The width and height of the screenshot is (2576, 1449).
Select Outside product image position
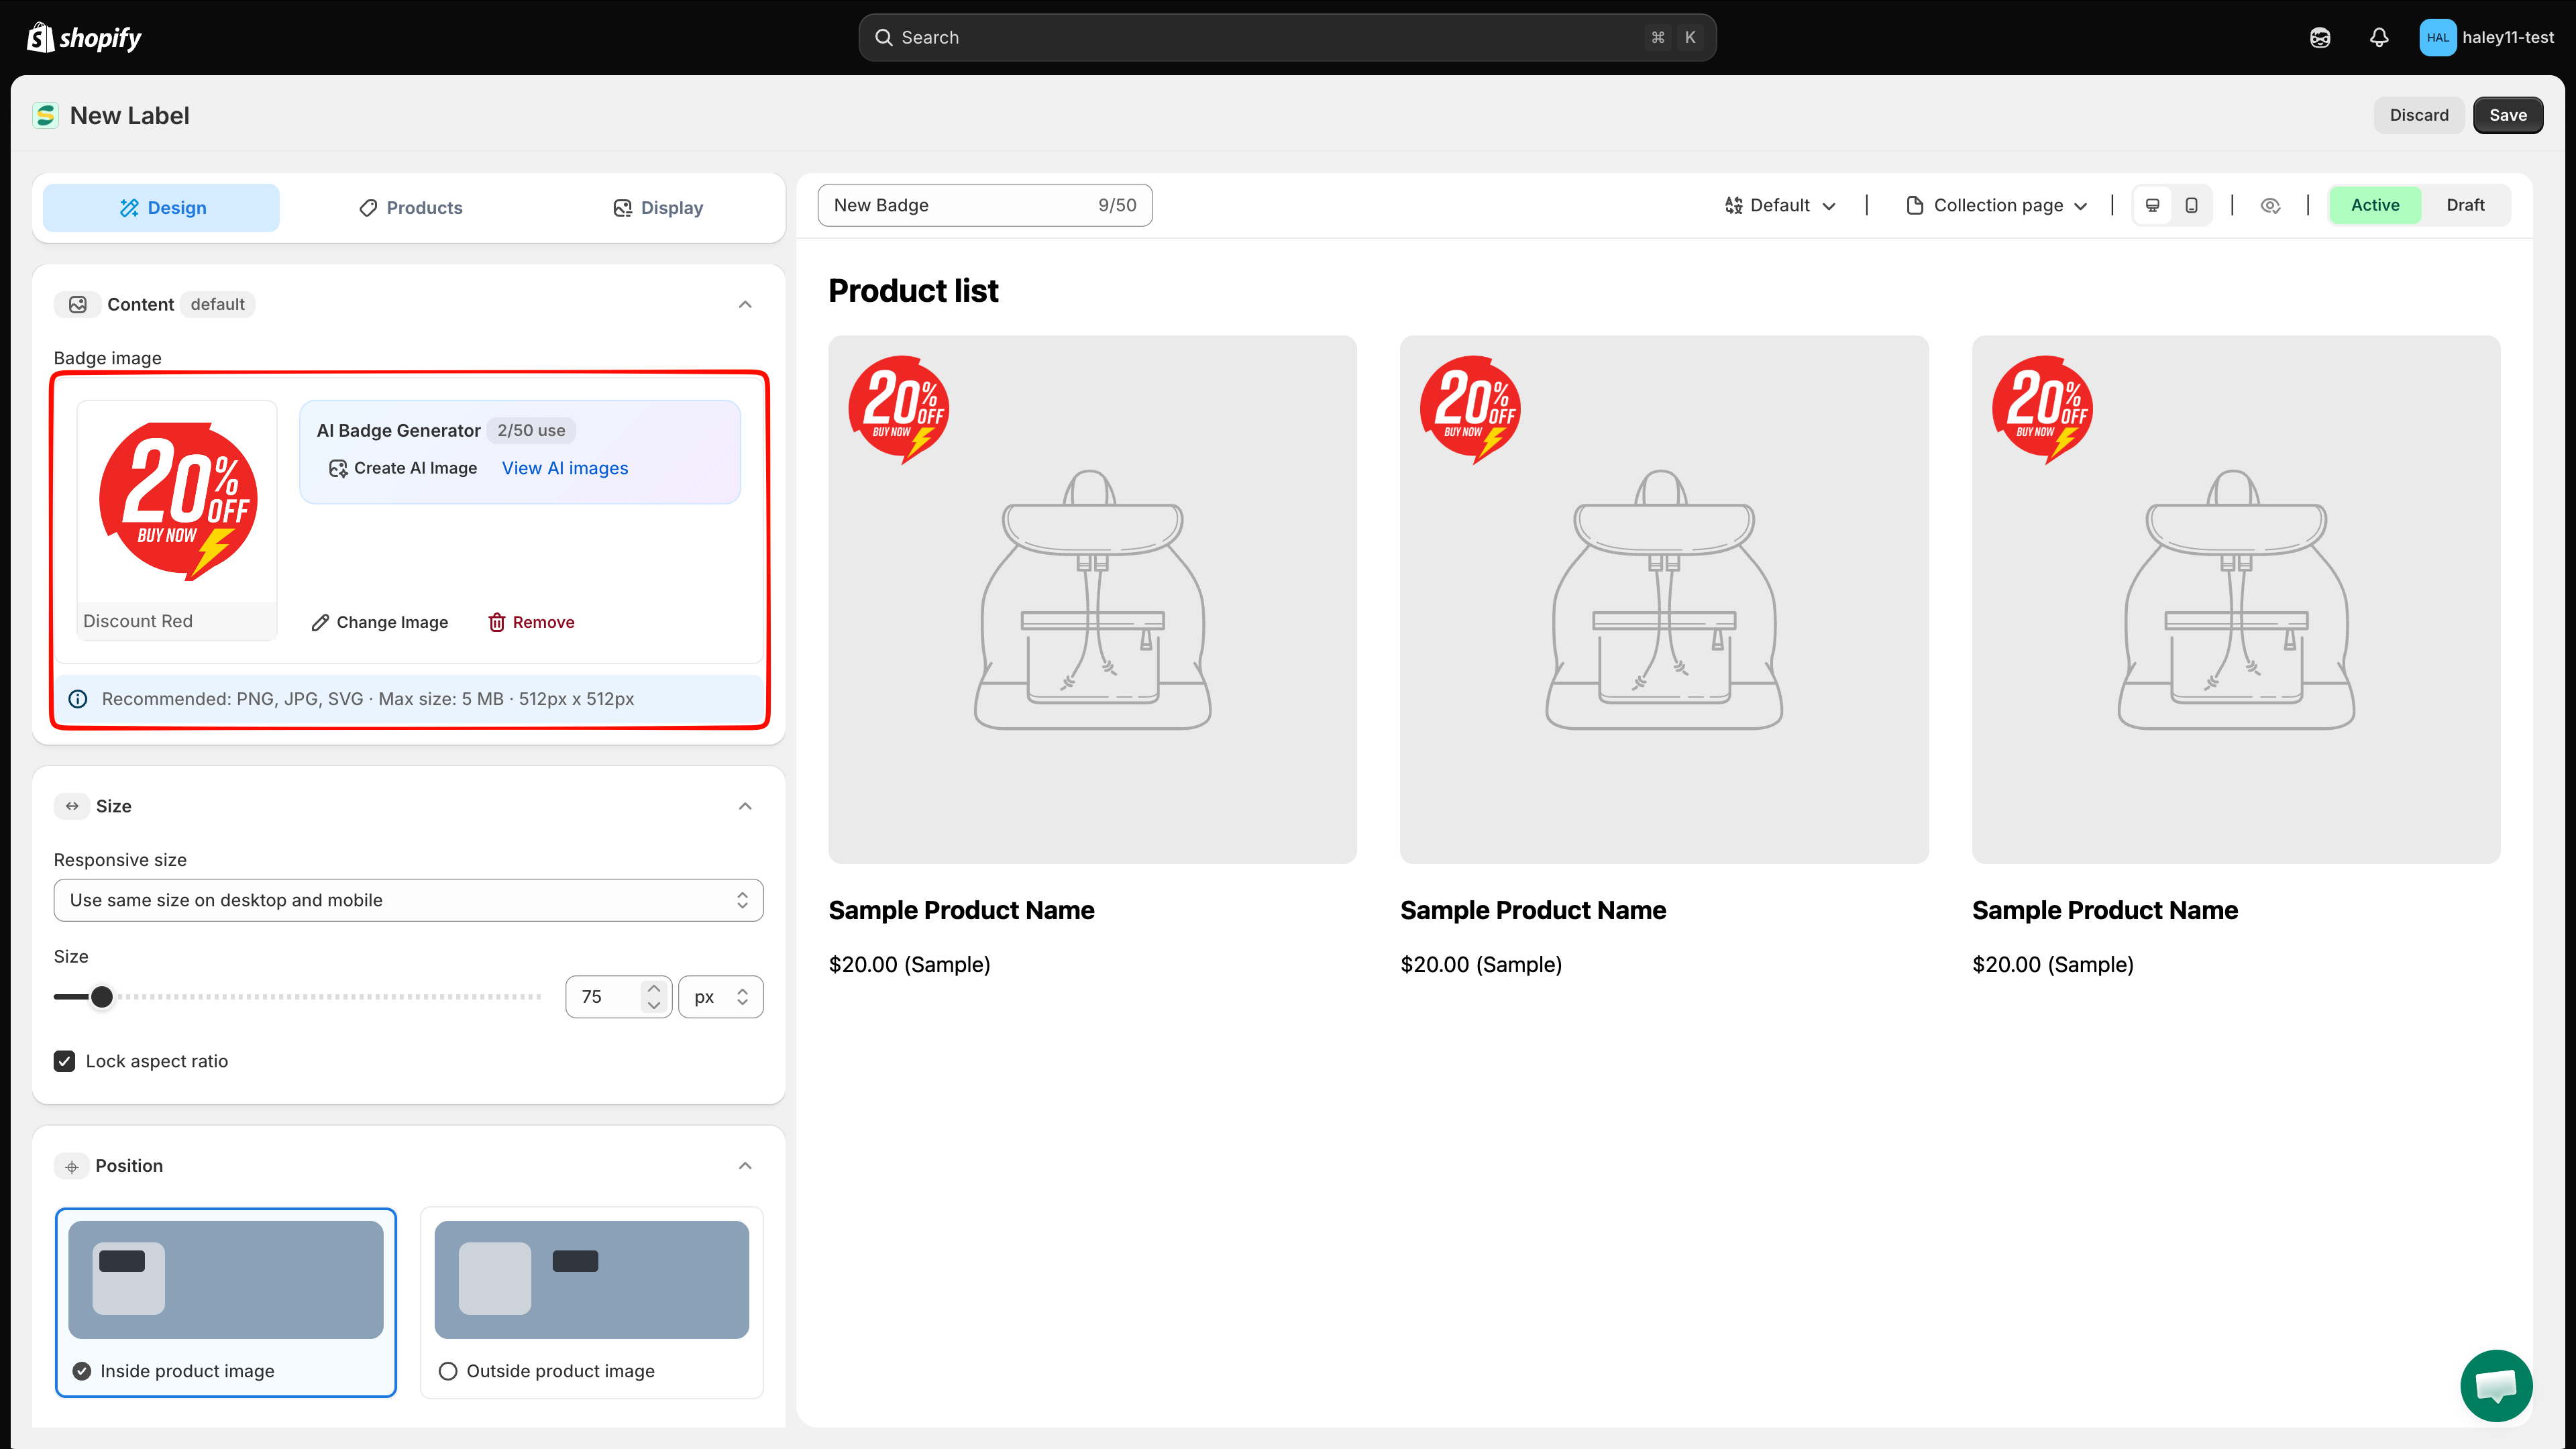(591, 1302)
